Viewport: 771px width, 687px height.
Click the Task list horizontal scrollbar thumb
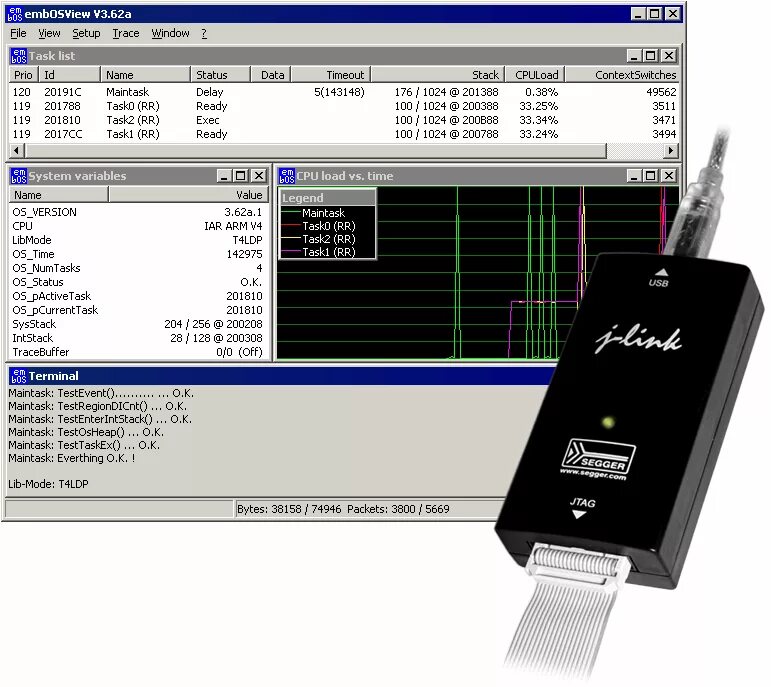click(x=315, y=150)
